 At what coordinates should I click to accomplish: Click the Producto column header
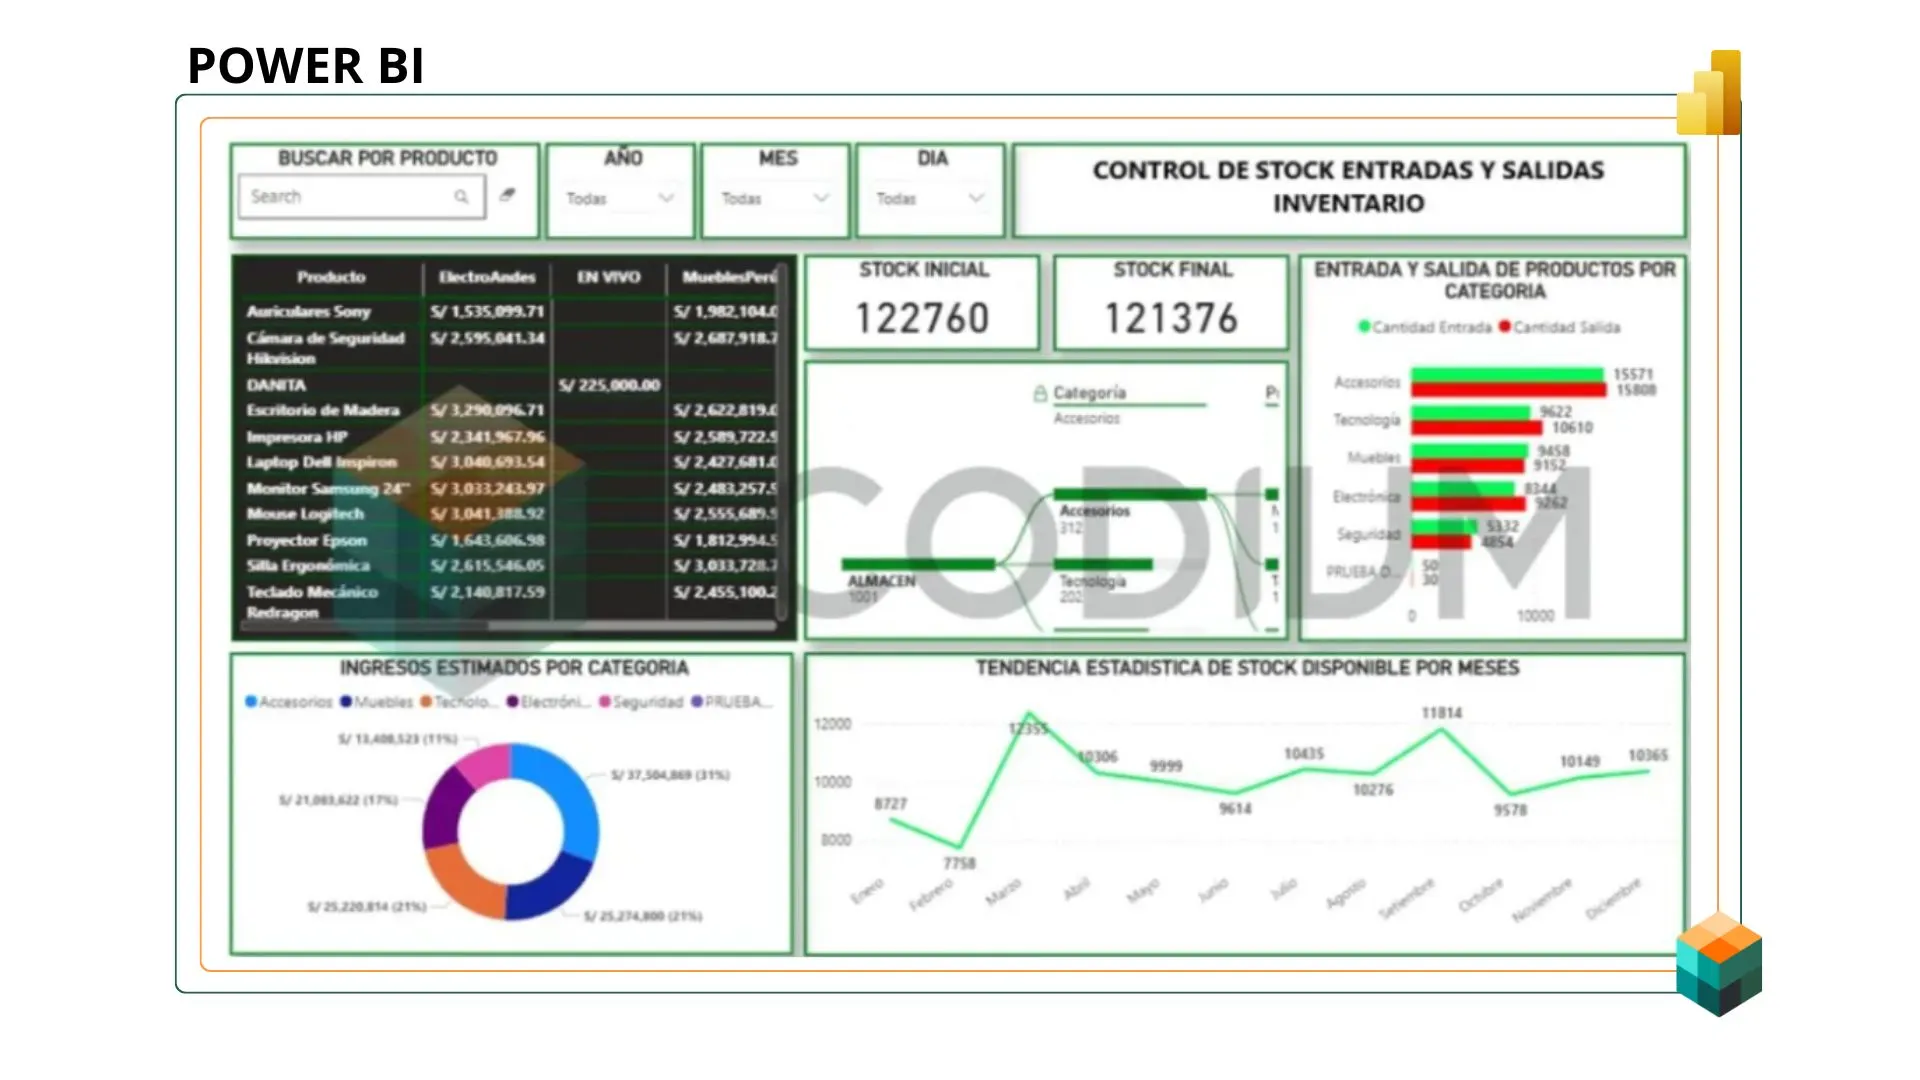(x=331, y=277)
